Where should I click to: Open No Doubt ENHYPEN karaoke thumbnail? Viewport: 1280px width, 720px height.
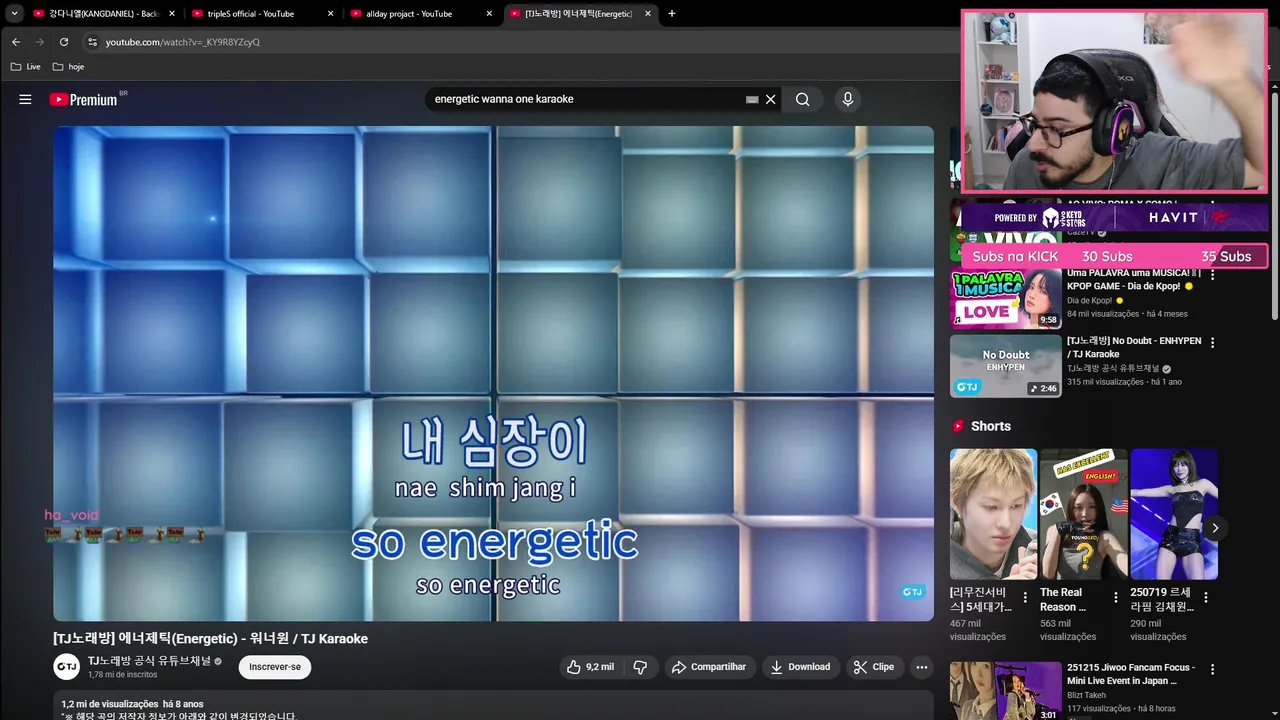click(1005, 366)
